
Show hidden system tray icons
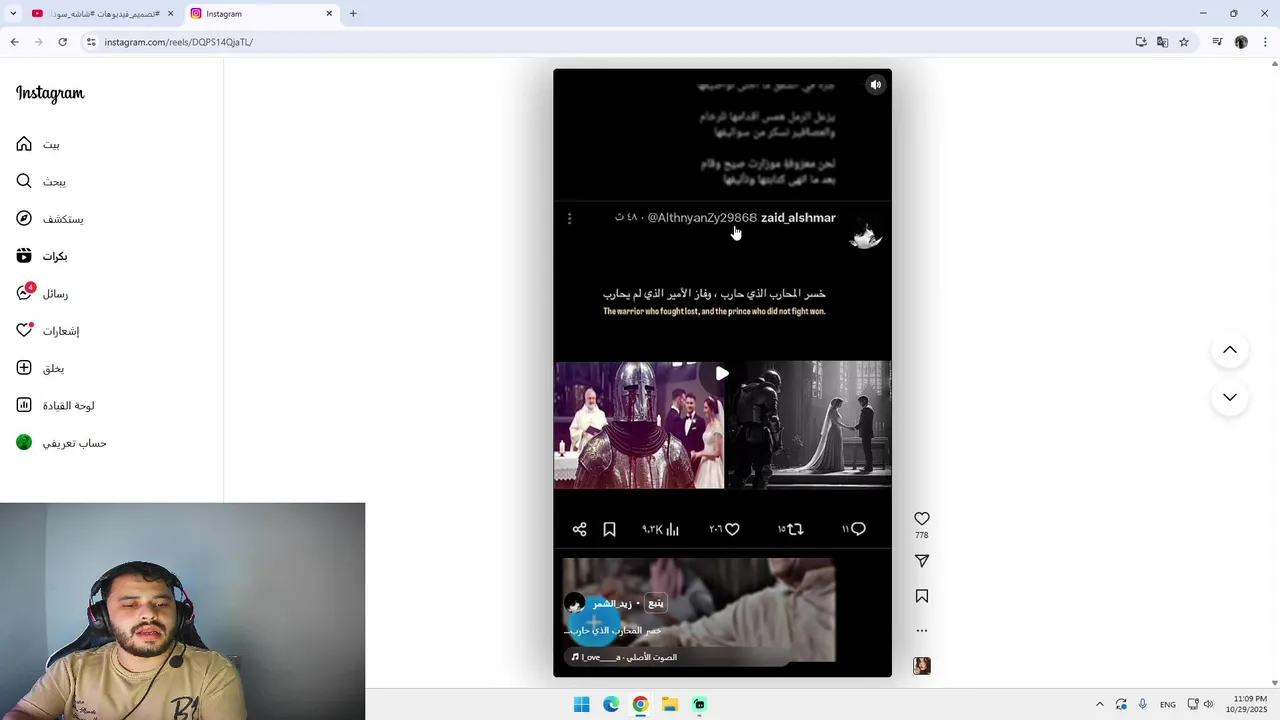coord(1099,704)
